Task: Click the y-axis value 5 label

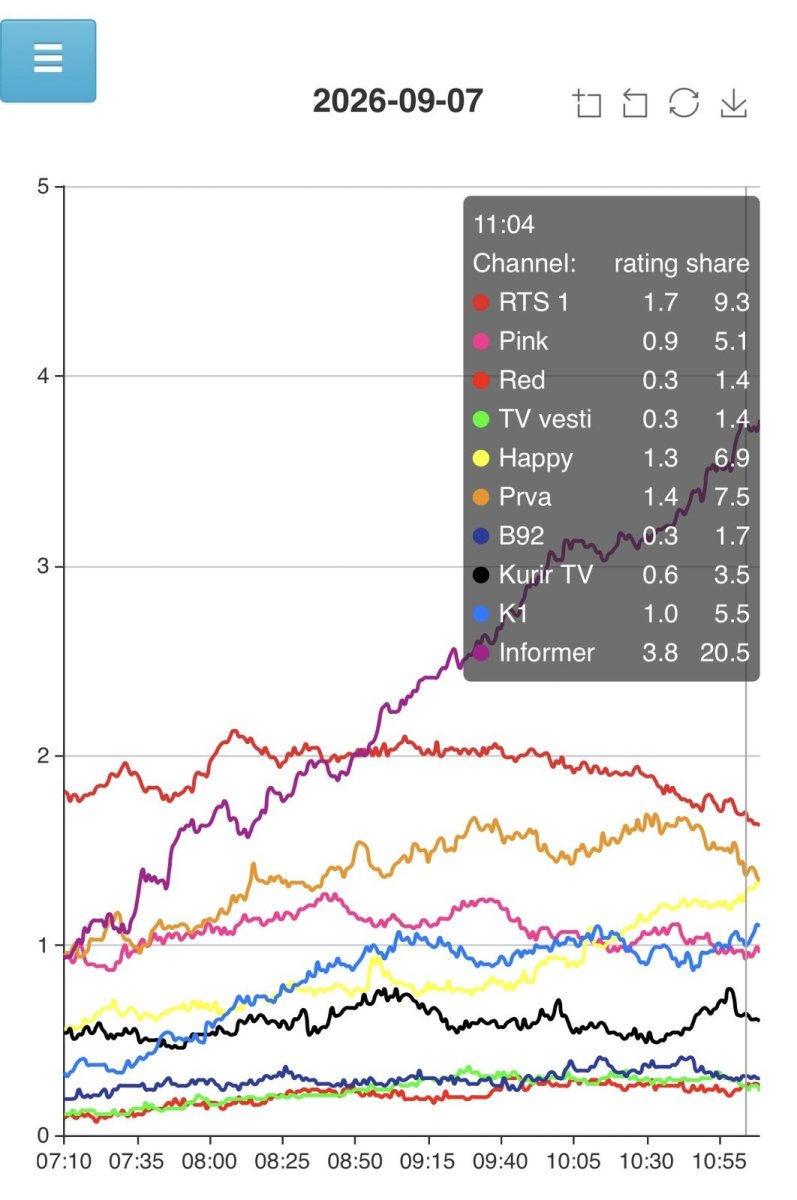Action: click(x=44, y=187)
